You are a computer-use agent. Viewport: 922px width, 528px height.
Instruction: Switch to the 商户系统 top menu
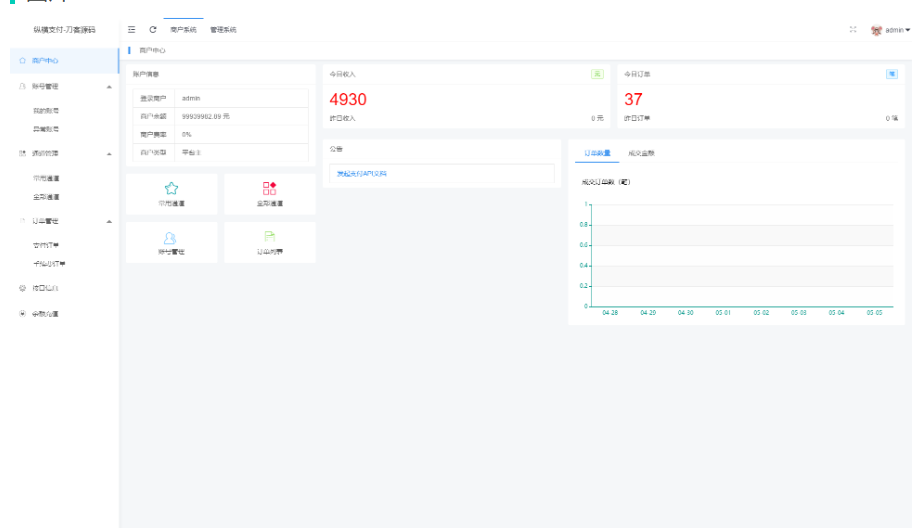[183, 30]
